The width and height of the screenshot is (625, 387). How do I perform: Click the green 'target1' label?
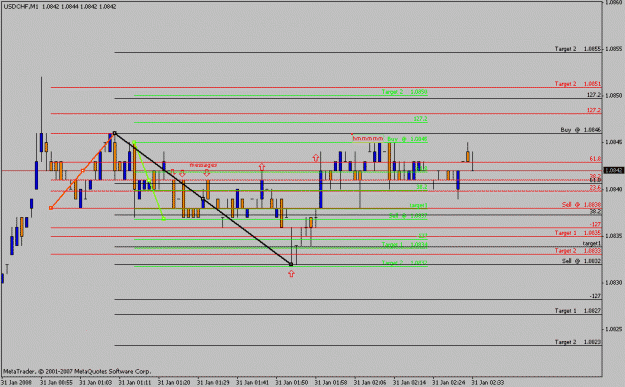click(x=419, y=205)
